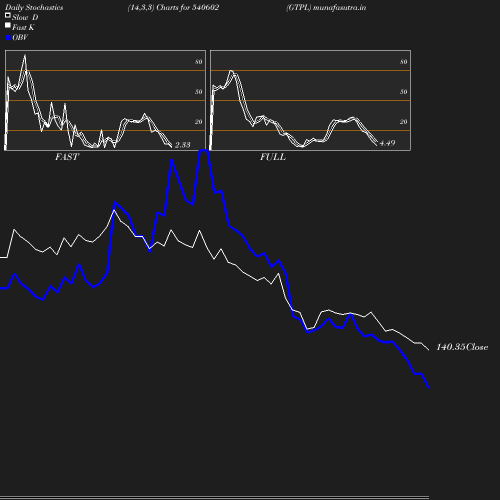The width and height of the screenshot is (500, 500).
Task: Click the 50 axis label in FAST chart
Action: point(199,92)
